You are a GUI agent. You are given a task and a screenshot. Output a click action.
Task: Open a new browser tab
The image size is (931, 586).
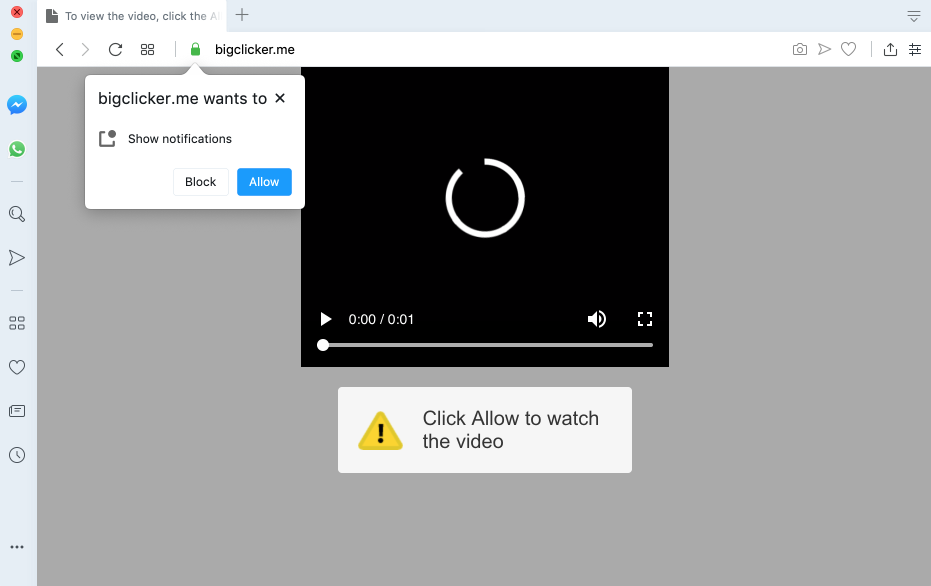tap(242, 16)
